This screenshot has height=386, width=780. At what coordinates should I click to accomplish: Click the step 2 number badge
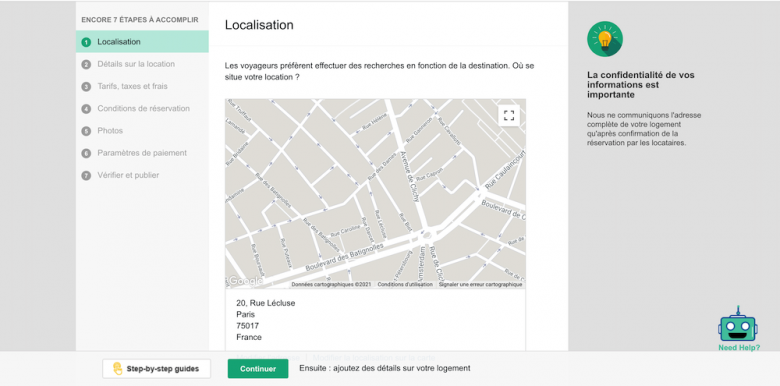pyautogui.click(x=87, y=64)
